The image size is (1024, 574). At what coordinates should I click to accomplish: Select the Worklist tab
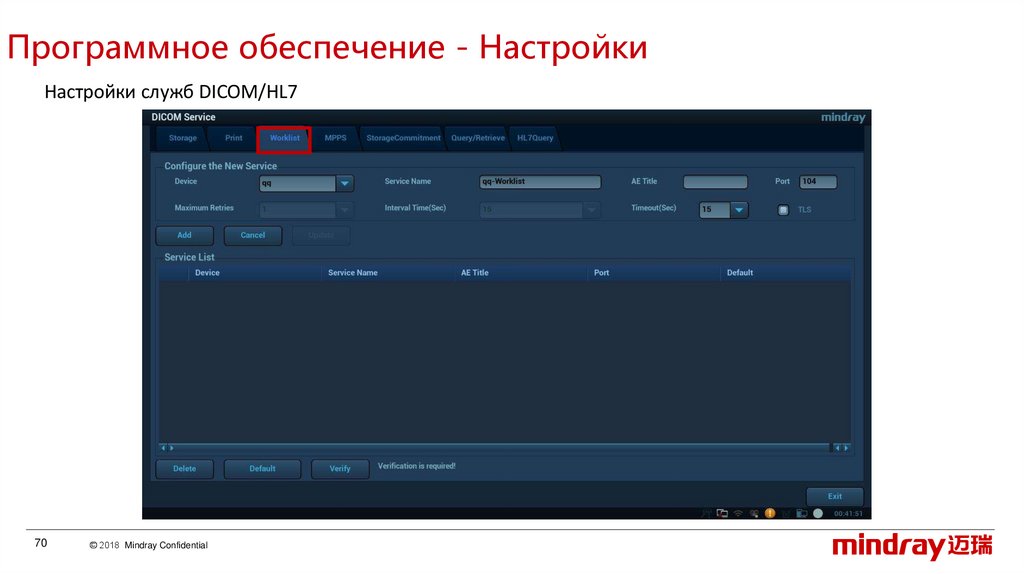(284, 138)
